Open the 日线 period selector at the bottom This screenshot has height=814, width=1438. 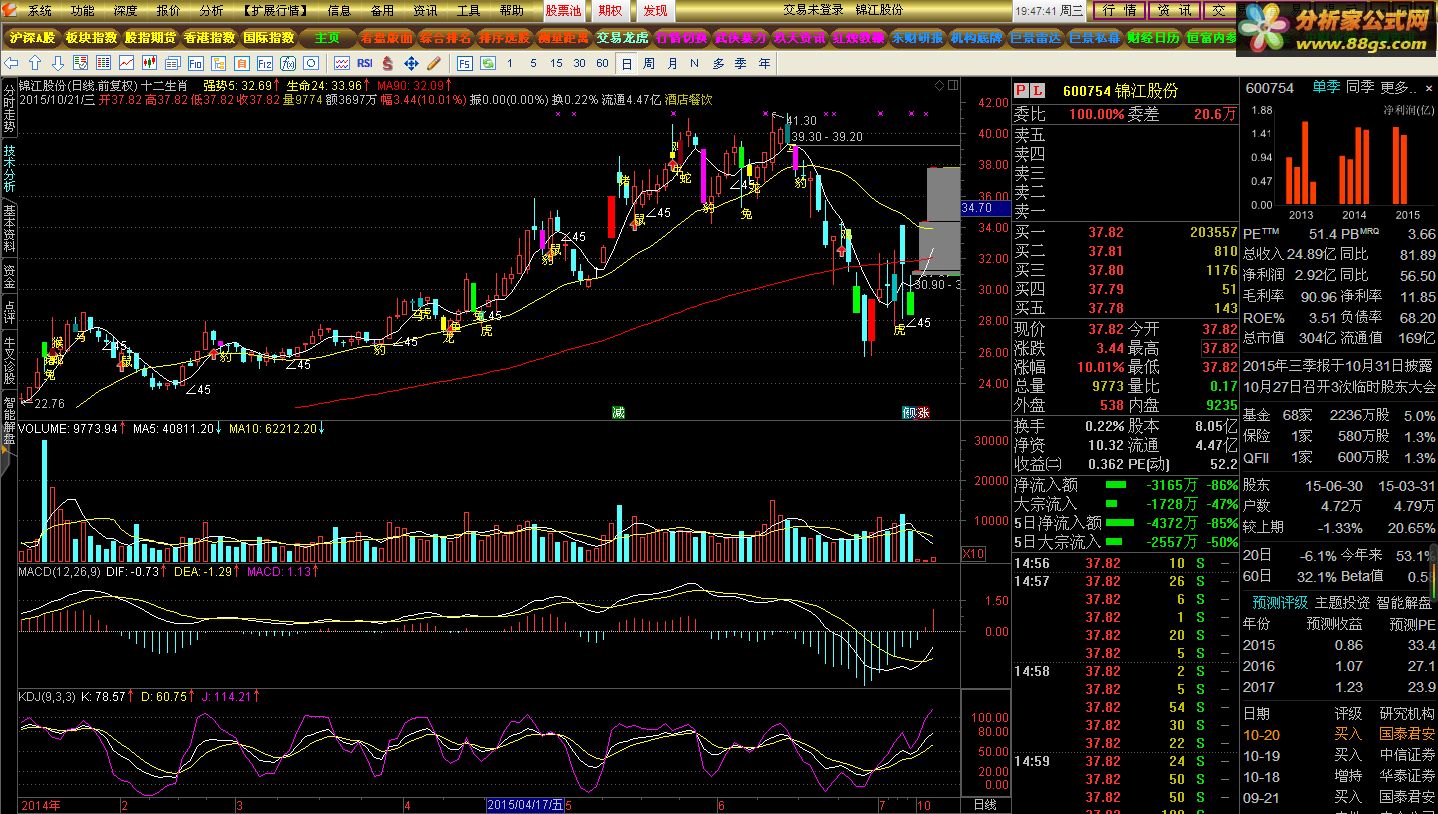(x=984, y=805)
